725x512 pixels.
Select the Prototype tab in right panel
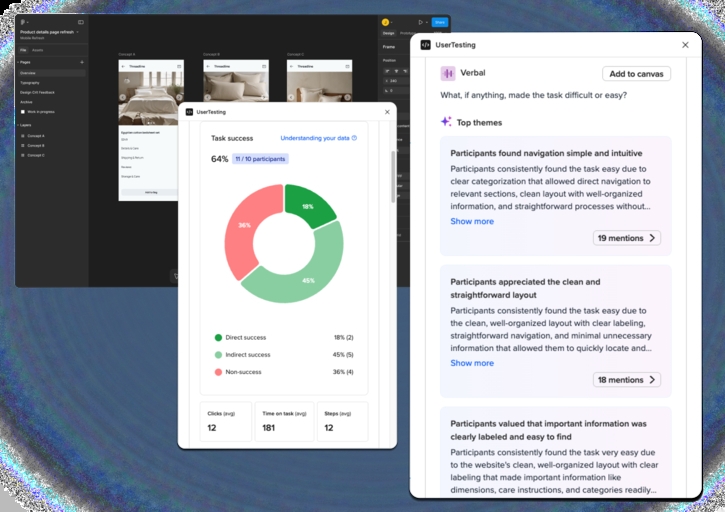pos(408,33)
